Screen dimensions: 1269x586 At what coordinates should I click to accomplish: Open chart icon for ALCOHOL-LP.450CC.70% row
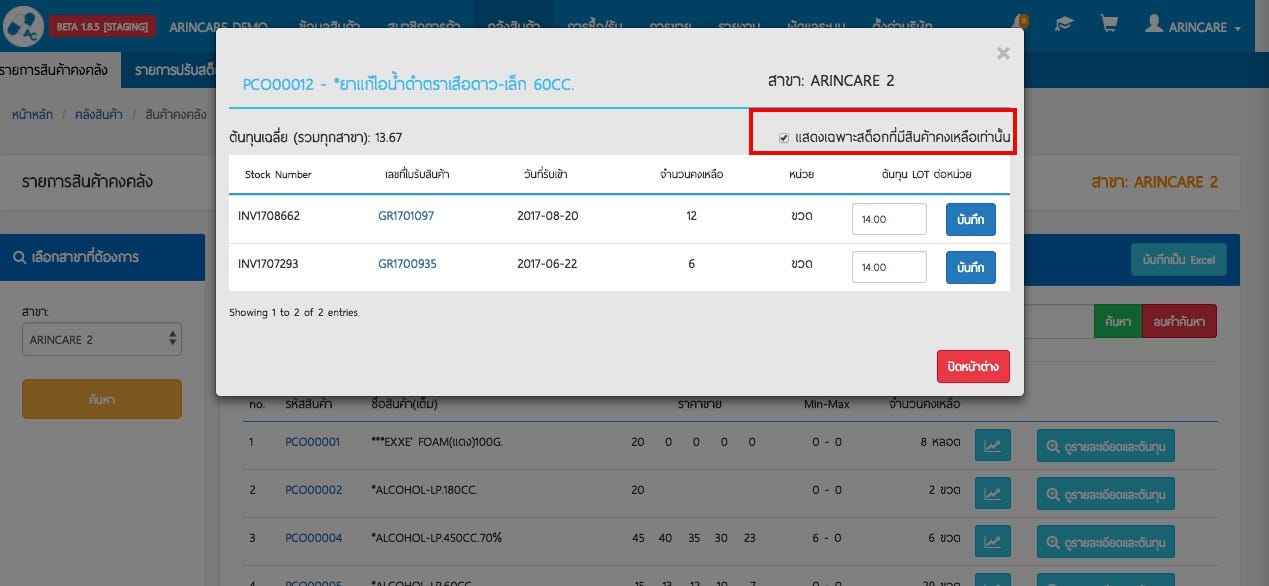992,541
